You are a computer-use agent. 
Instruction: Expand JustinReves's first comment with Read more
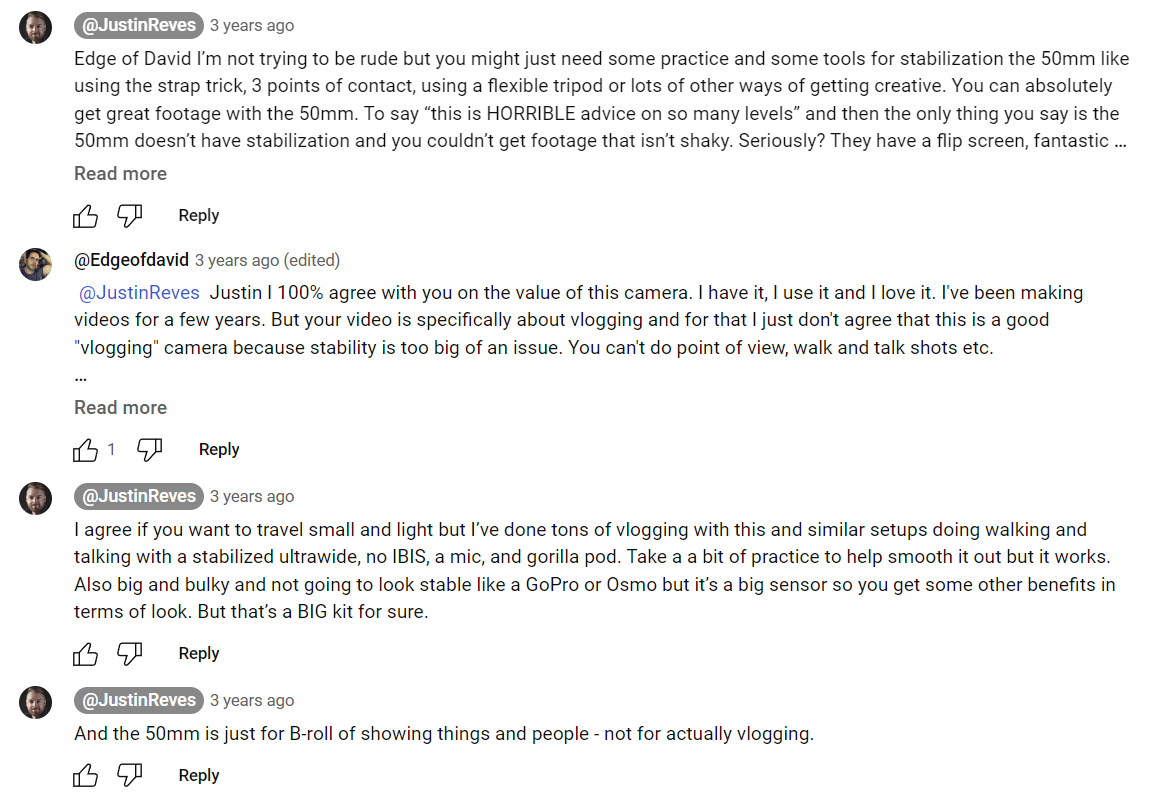click(120, 173)
